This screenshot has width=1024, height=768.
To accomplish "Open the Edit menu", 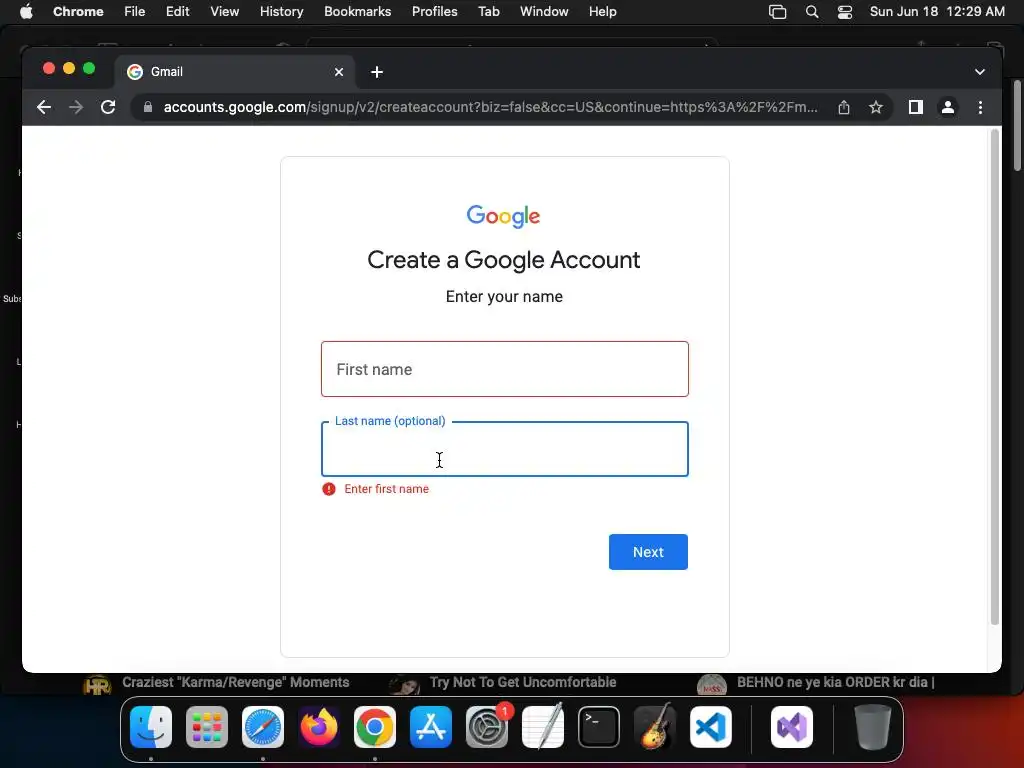I will (x=177, y=11).
